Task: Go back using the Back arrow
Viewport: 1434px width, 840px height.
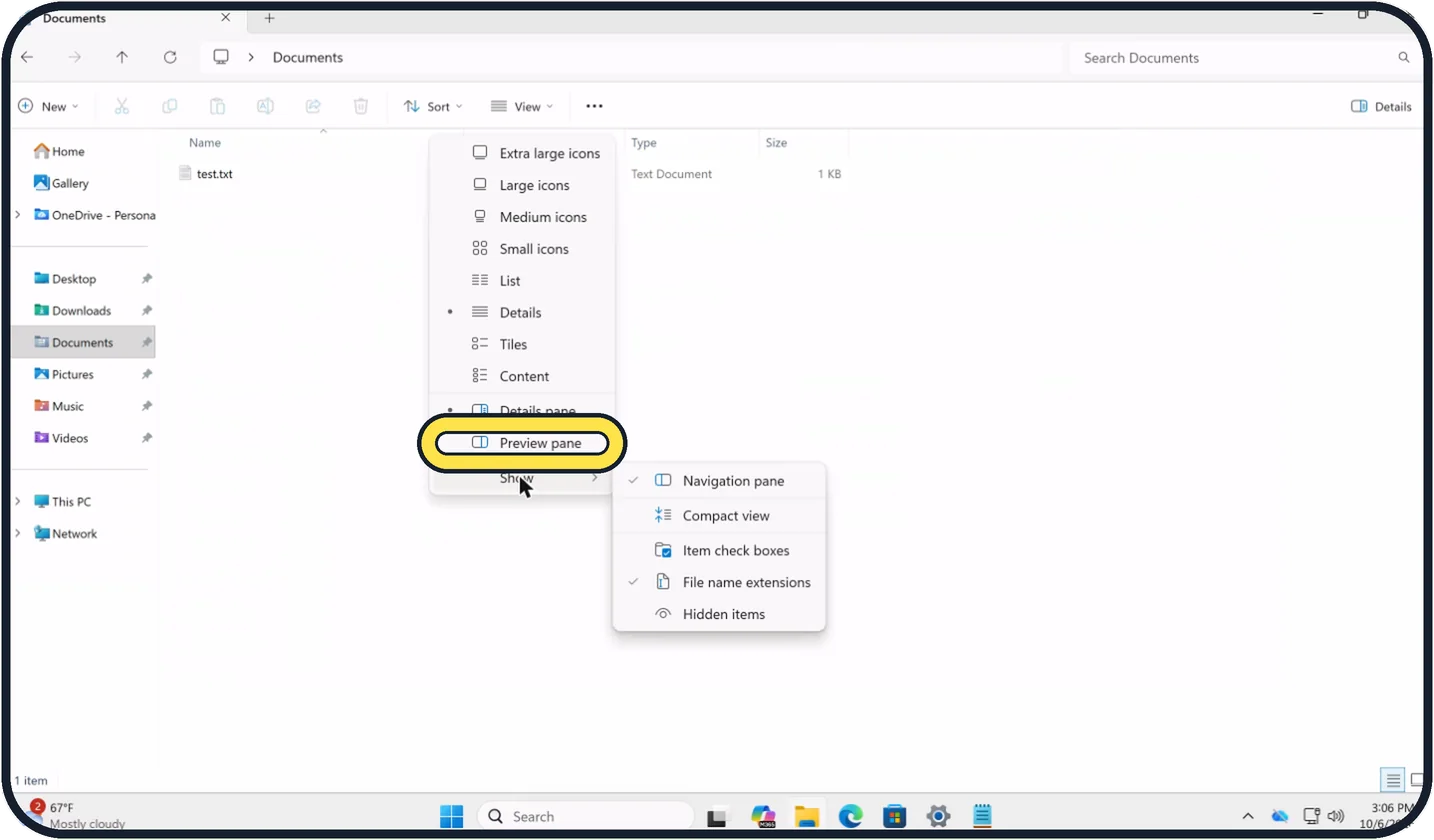Action: [27, 58]
